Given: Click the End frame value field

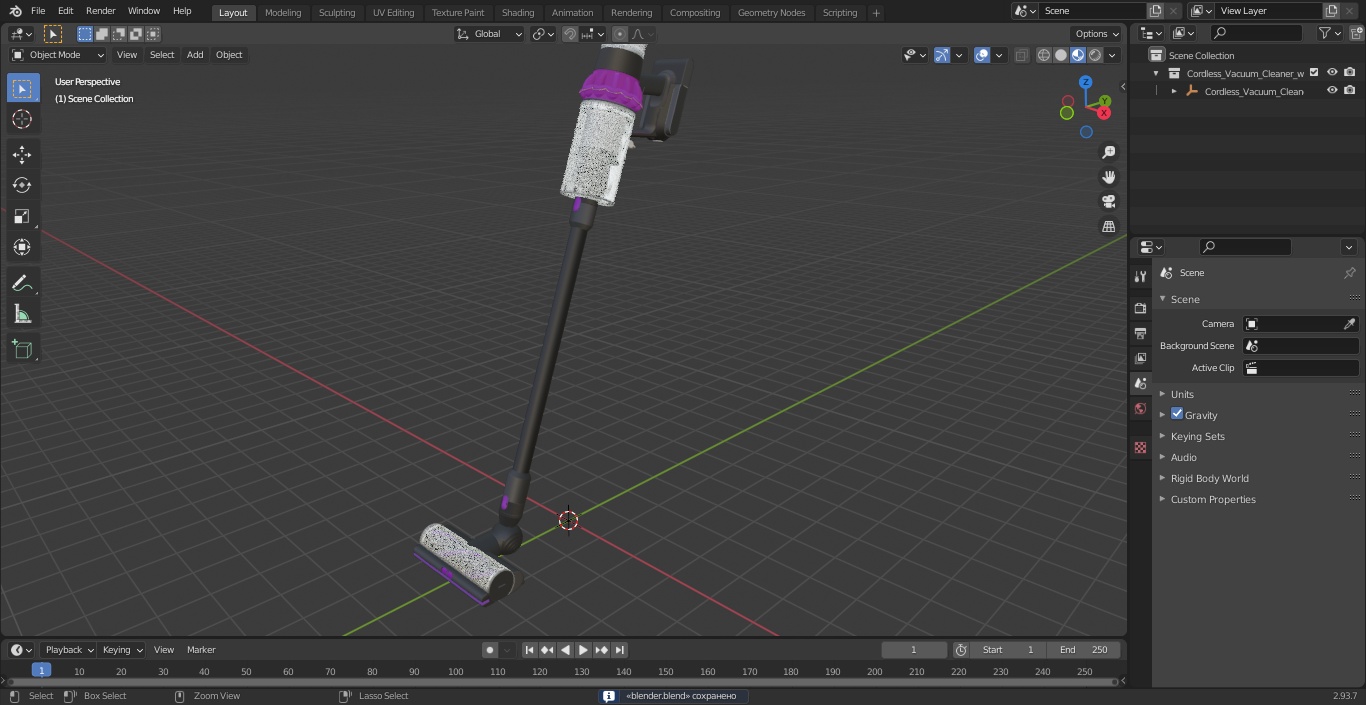Looking at the screenshot, I should click(1084, 650).
